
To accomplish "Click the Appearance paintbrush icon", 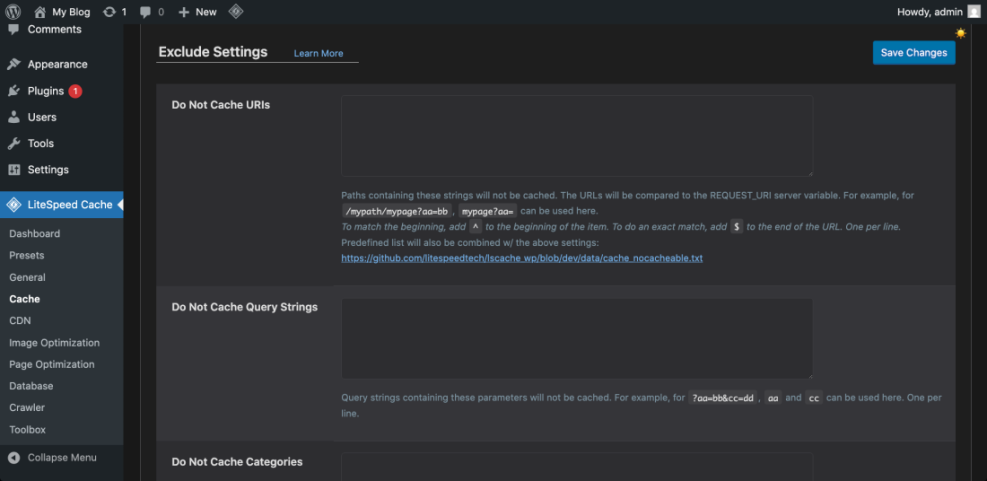I will click(x=14, y=64).
